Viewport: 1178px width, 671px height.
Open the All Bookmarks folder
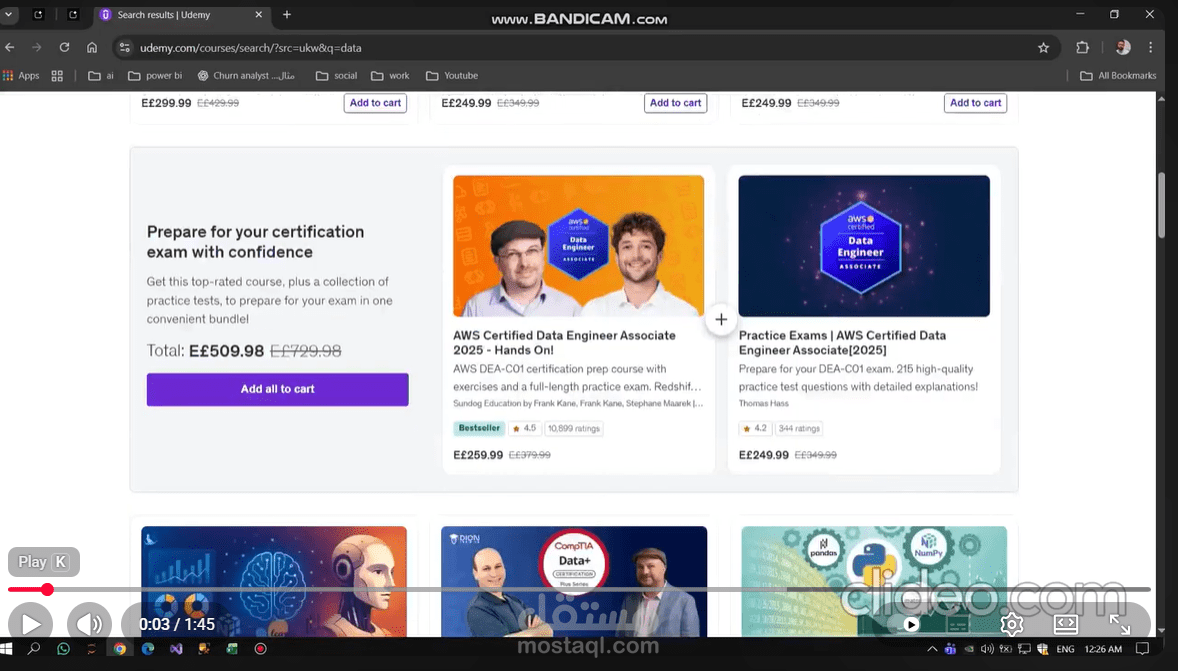coord(1118,75)
